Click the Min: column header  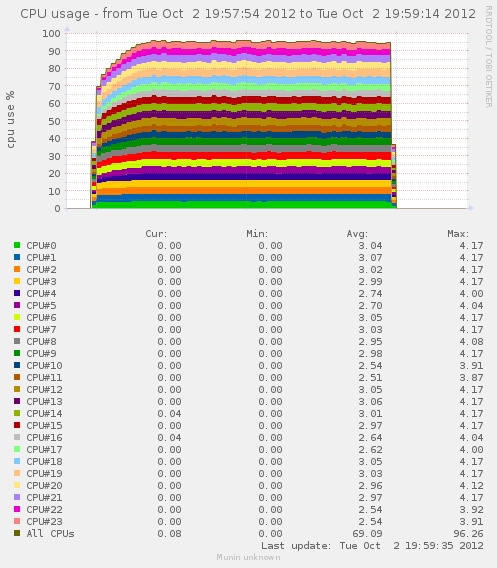pos(257,234)
